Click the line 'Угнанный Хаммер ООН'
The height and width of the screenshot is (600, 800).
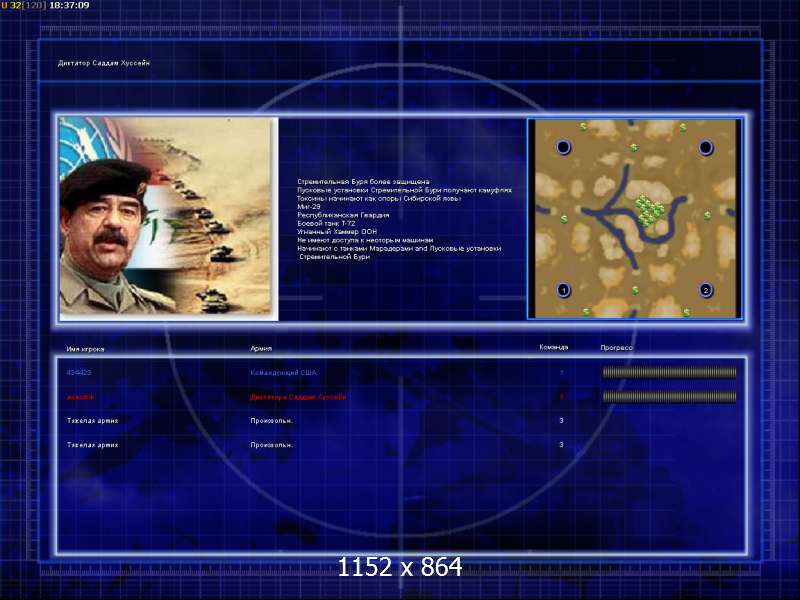[x=337, y=232]
